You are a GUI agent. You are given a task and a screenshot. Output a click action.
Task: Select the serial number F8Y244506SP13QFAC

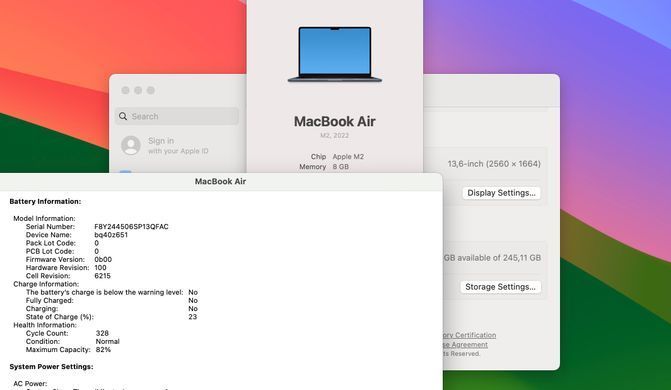click(x=131, y=226)
